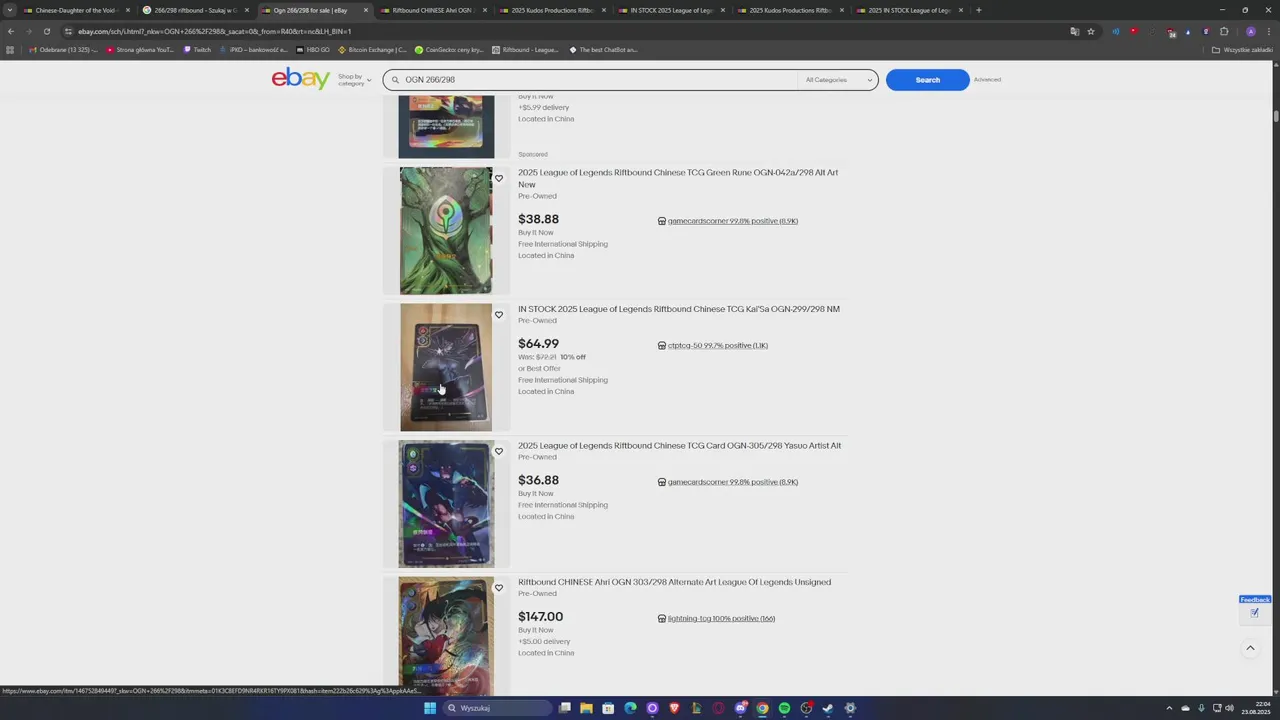Favorite the Yasuo Artist Alt listing
Screen dimensions: 1280x720
click(499, 452)
